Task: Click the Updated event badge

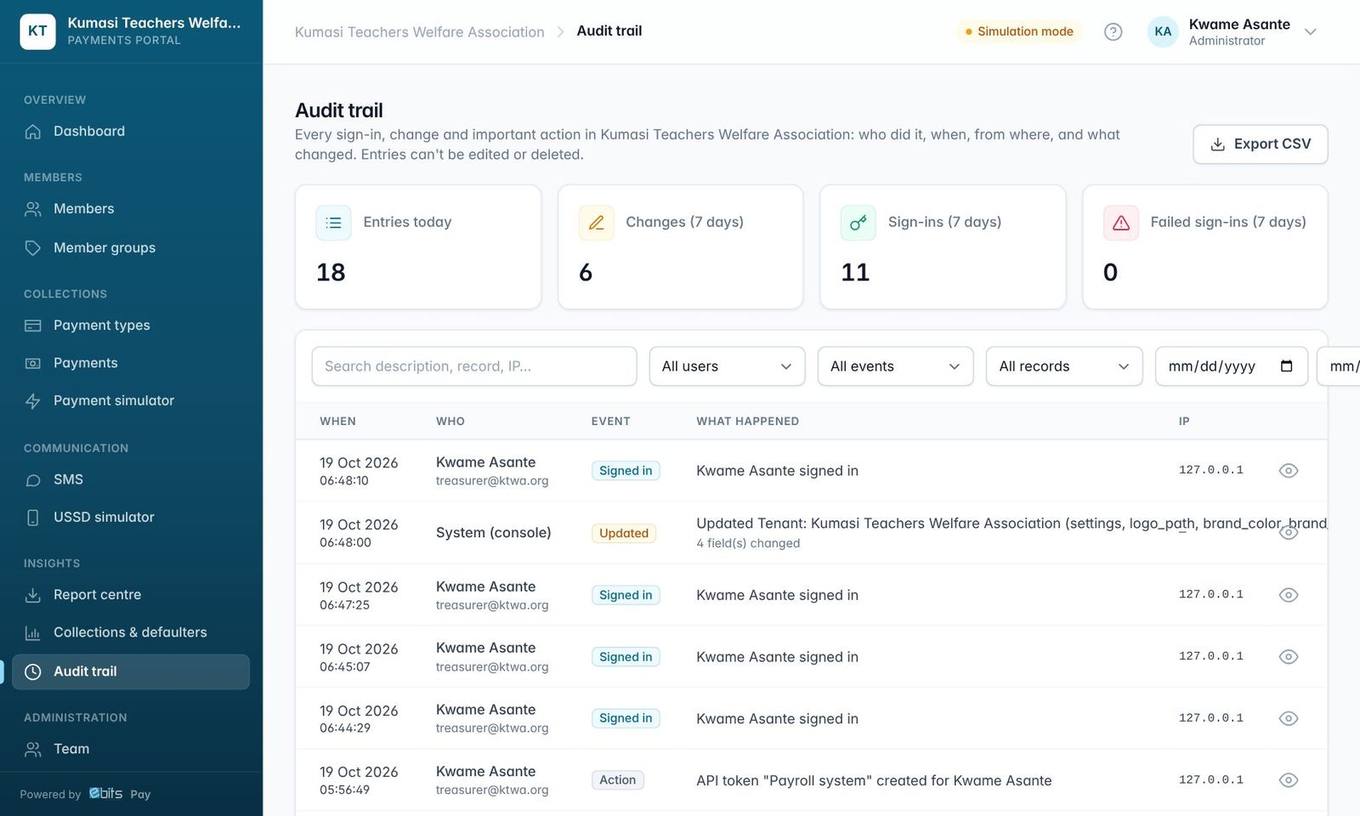Action: (624, 533)
